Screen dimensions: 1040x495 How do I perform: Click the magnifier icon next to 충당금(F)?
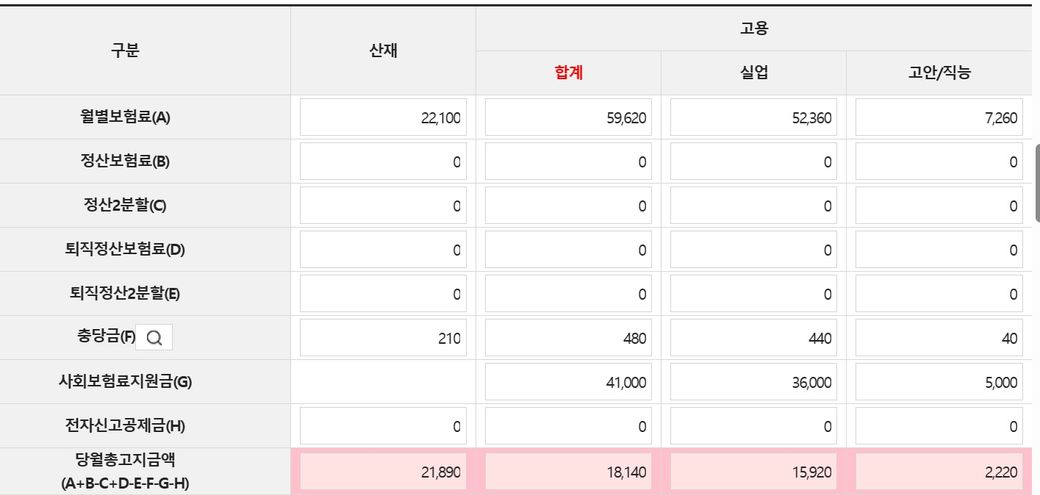click(x=154, y=338)
